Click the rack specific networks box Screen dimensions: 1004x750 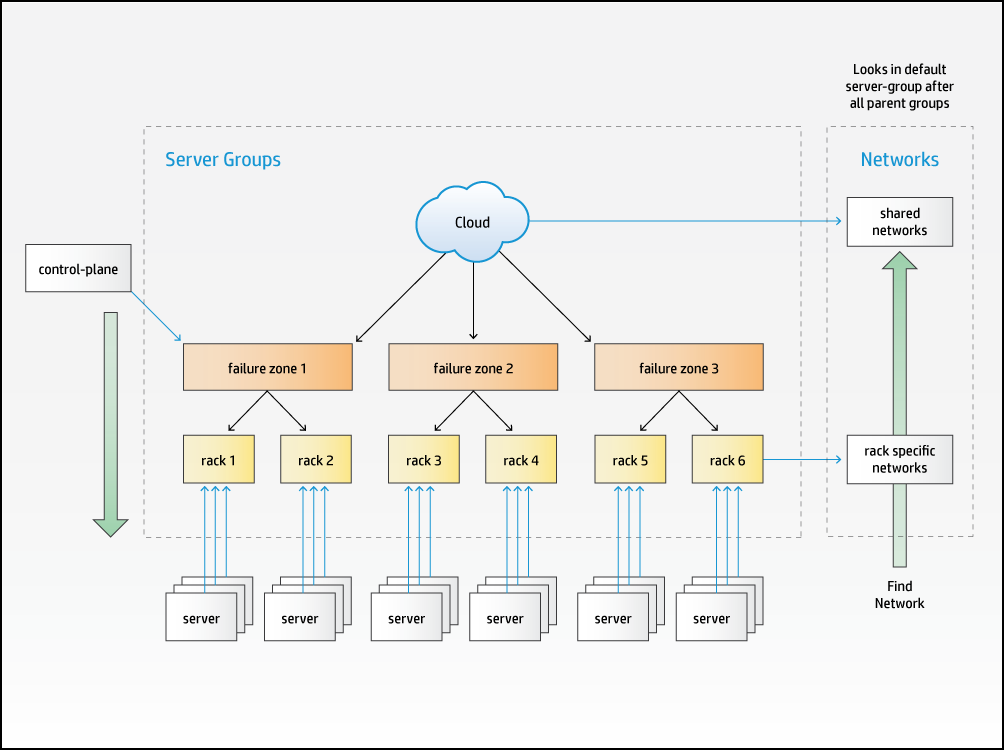coord(899,460)
